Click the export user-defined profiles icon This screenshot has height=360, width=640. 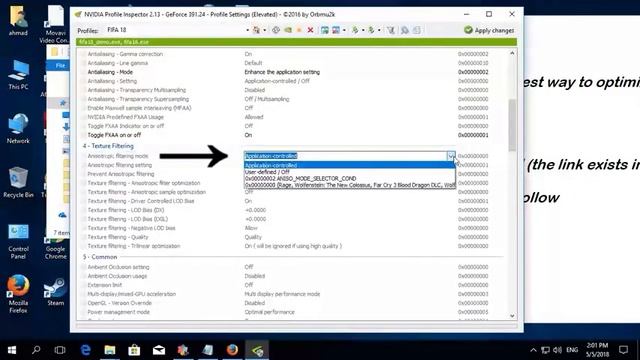[x=355, y=30]
